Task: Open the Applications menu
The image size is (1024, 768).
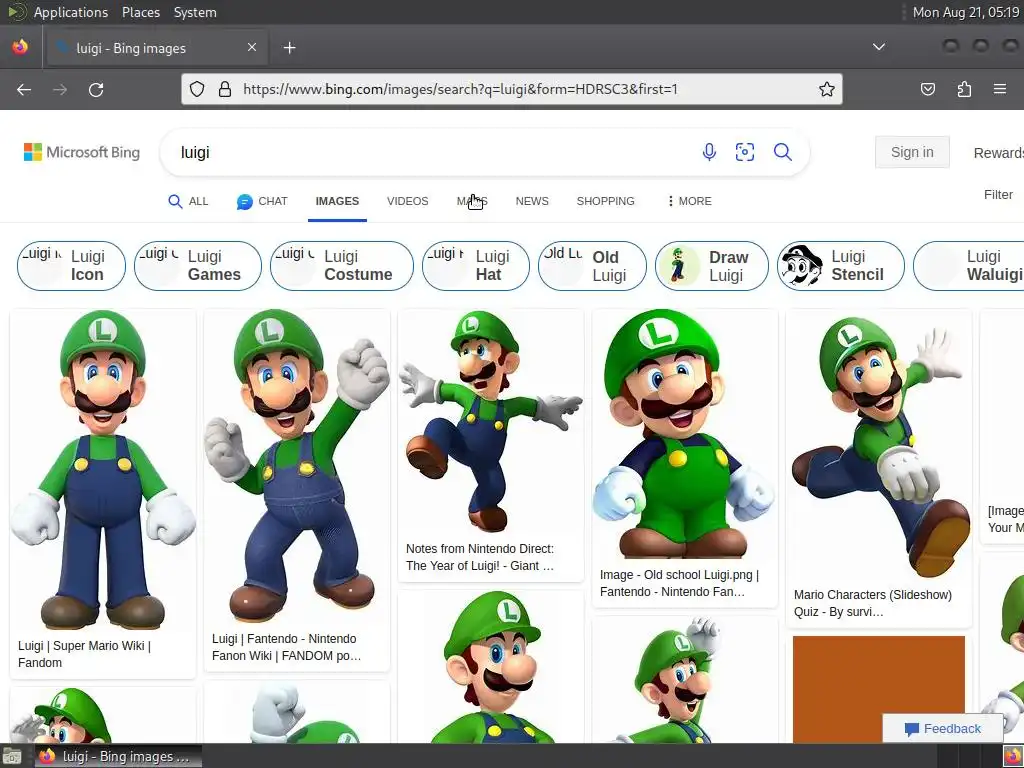Action: (x=71, y=12)
